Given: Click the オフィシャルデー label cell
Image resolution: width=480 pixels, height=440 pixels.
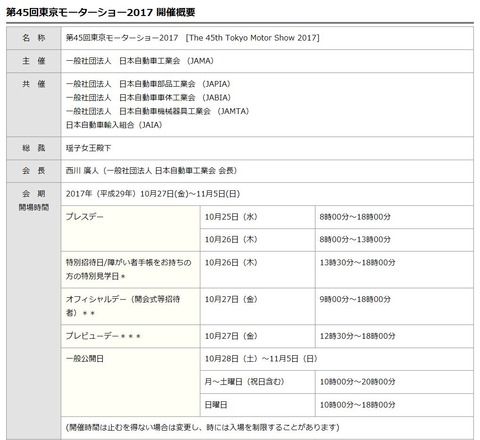Looking at the screenshot, I should pyautogui.click(x=131, y=306).
